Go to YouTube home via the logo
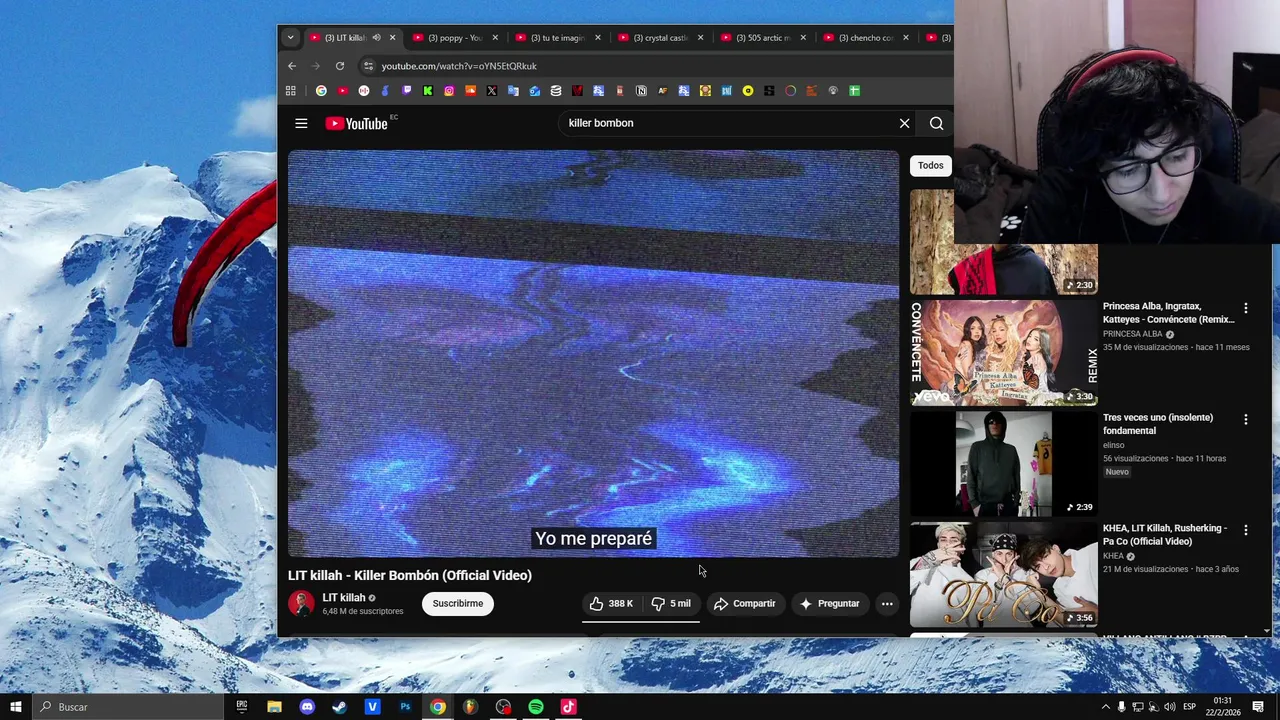 coord(357,123)
